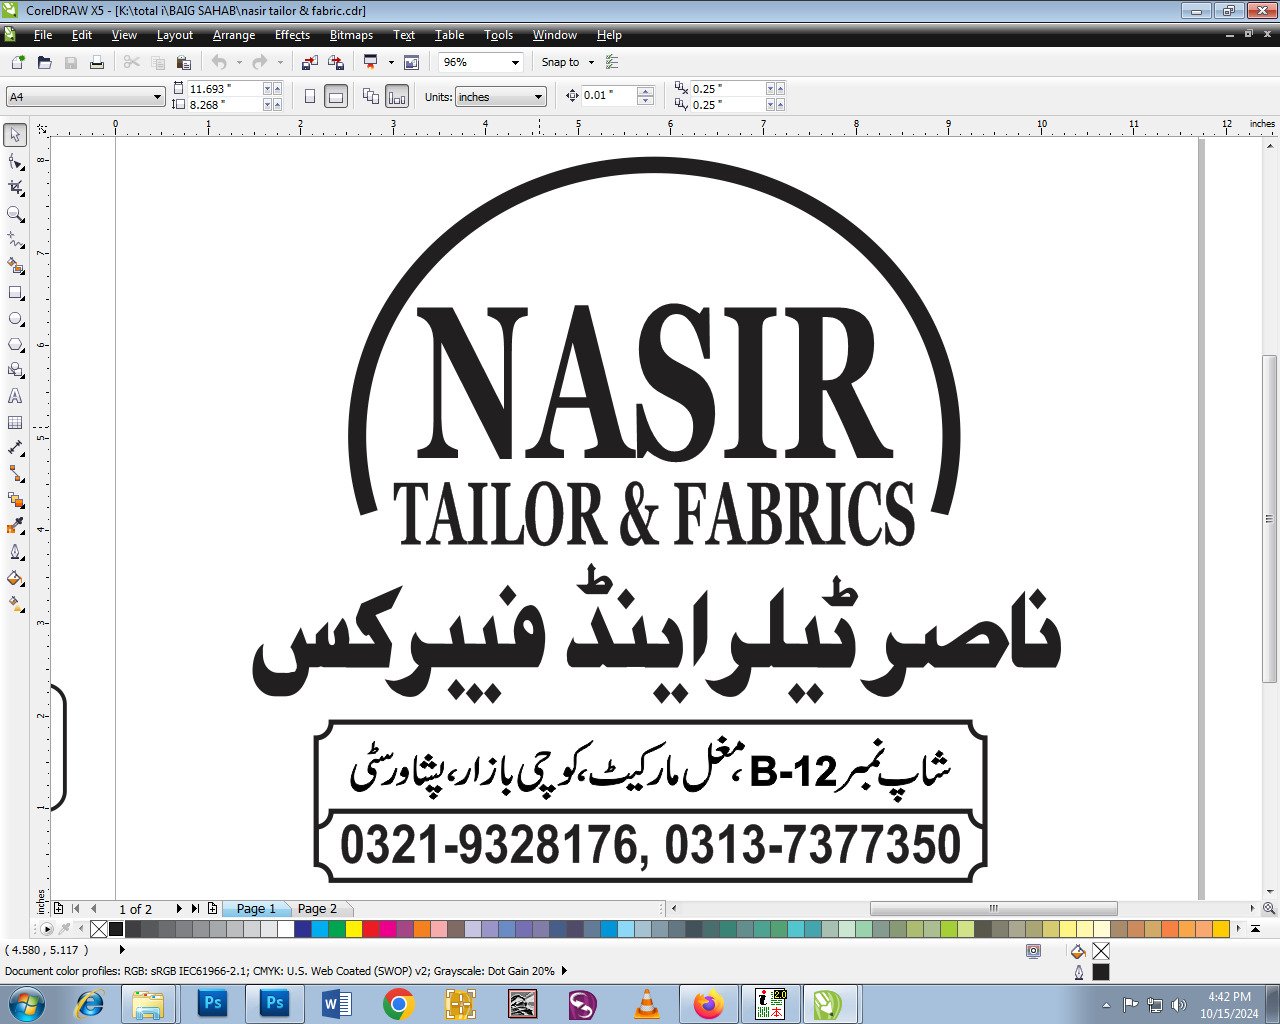Open the Units inches dropdown
Viewport: 1280px width, 1024px height.
click(x=539, y=97)
